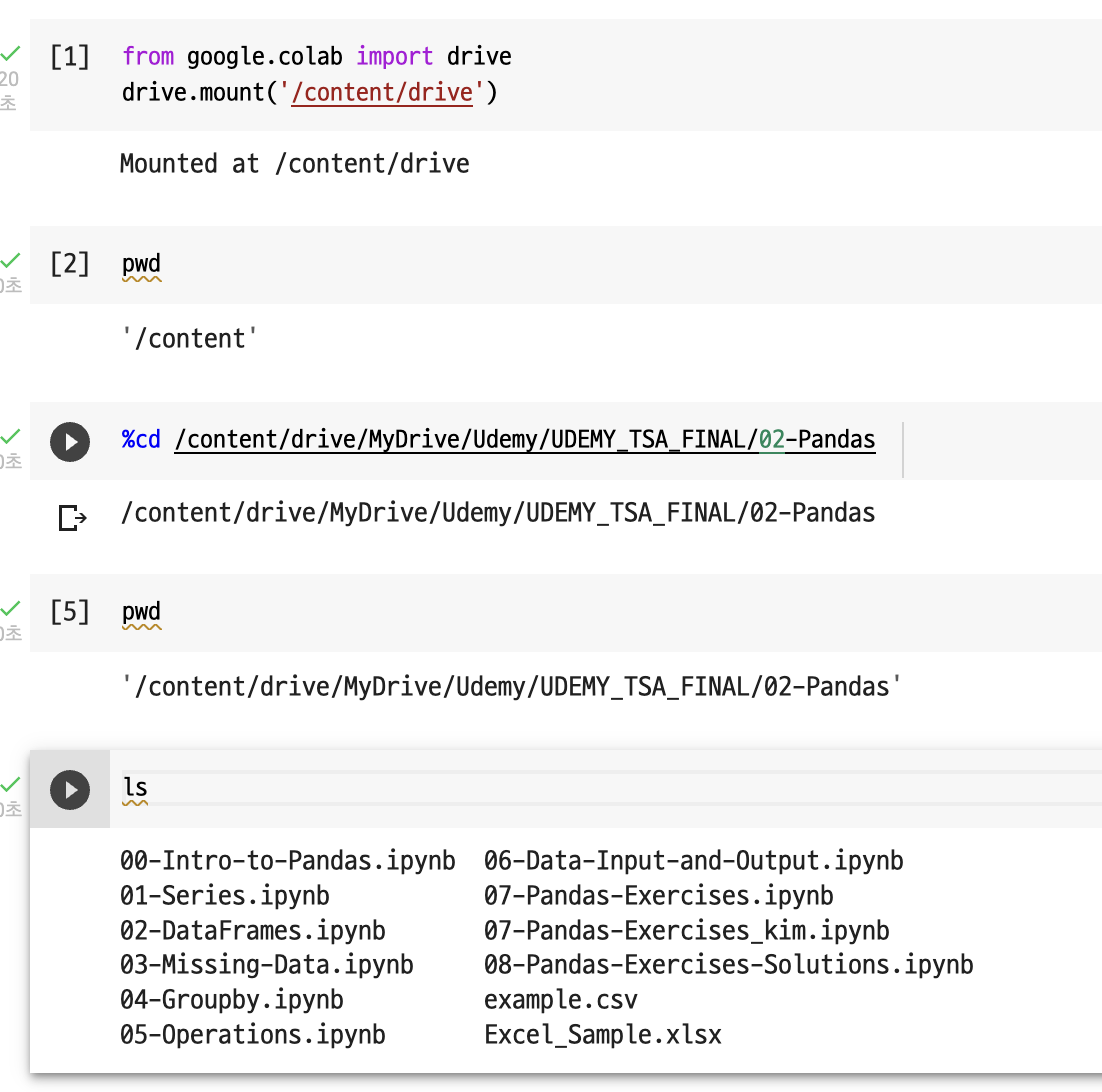1102x1092 pixels.
Task: Click 07-Pandas-Exercises_kim.ipynb in ls output
Action: click(x=687, y=930)
